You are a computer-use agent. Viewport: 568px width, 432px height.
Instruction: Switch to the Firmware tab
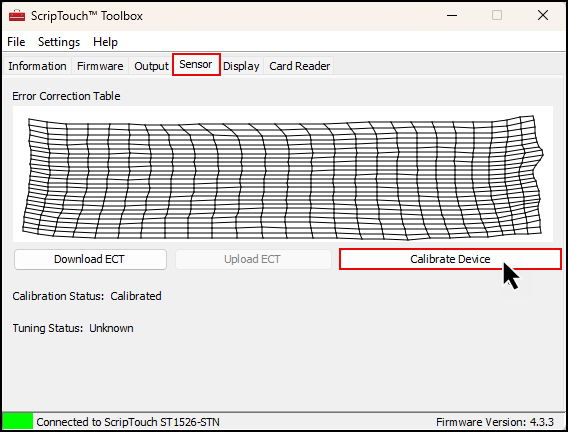(100, 66)
